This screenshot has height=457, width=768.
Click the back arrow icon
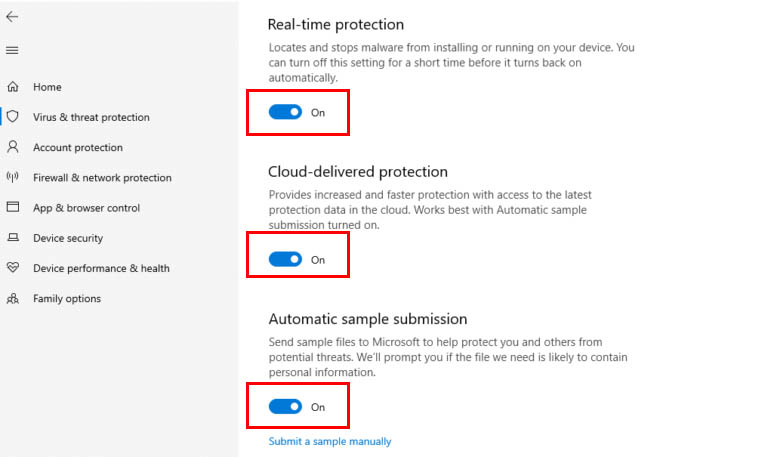tap(12, 17)
